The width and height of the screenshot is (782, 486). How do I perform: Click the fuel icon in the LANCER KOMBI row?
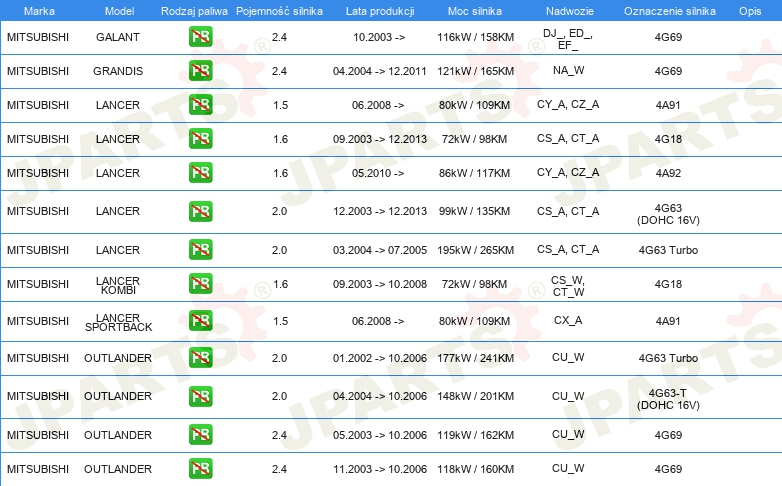[200, 283]
